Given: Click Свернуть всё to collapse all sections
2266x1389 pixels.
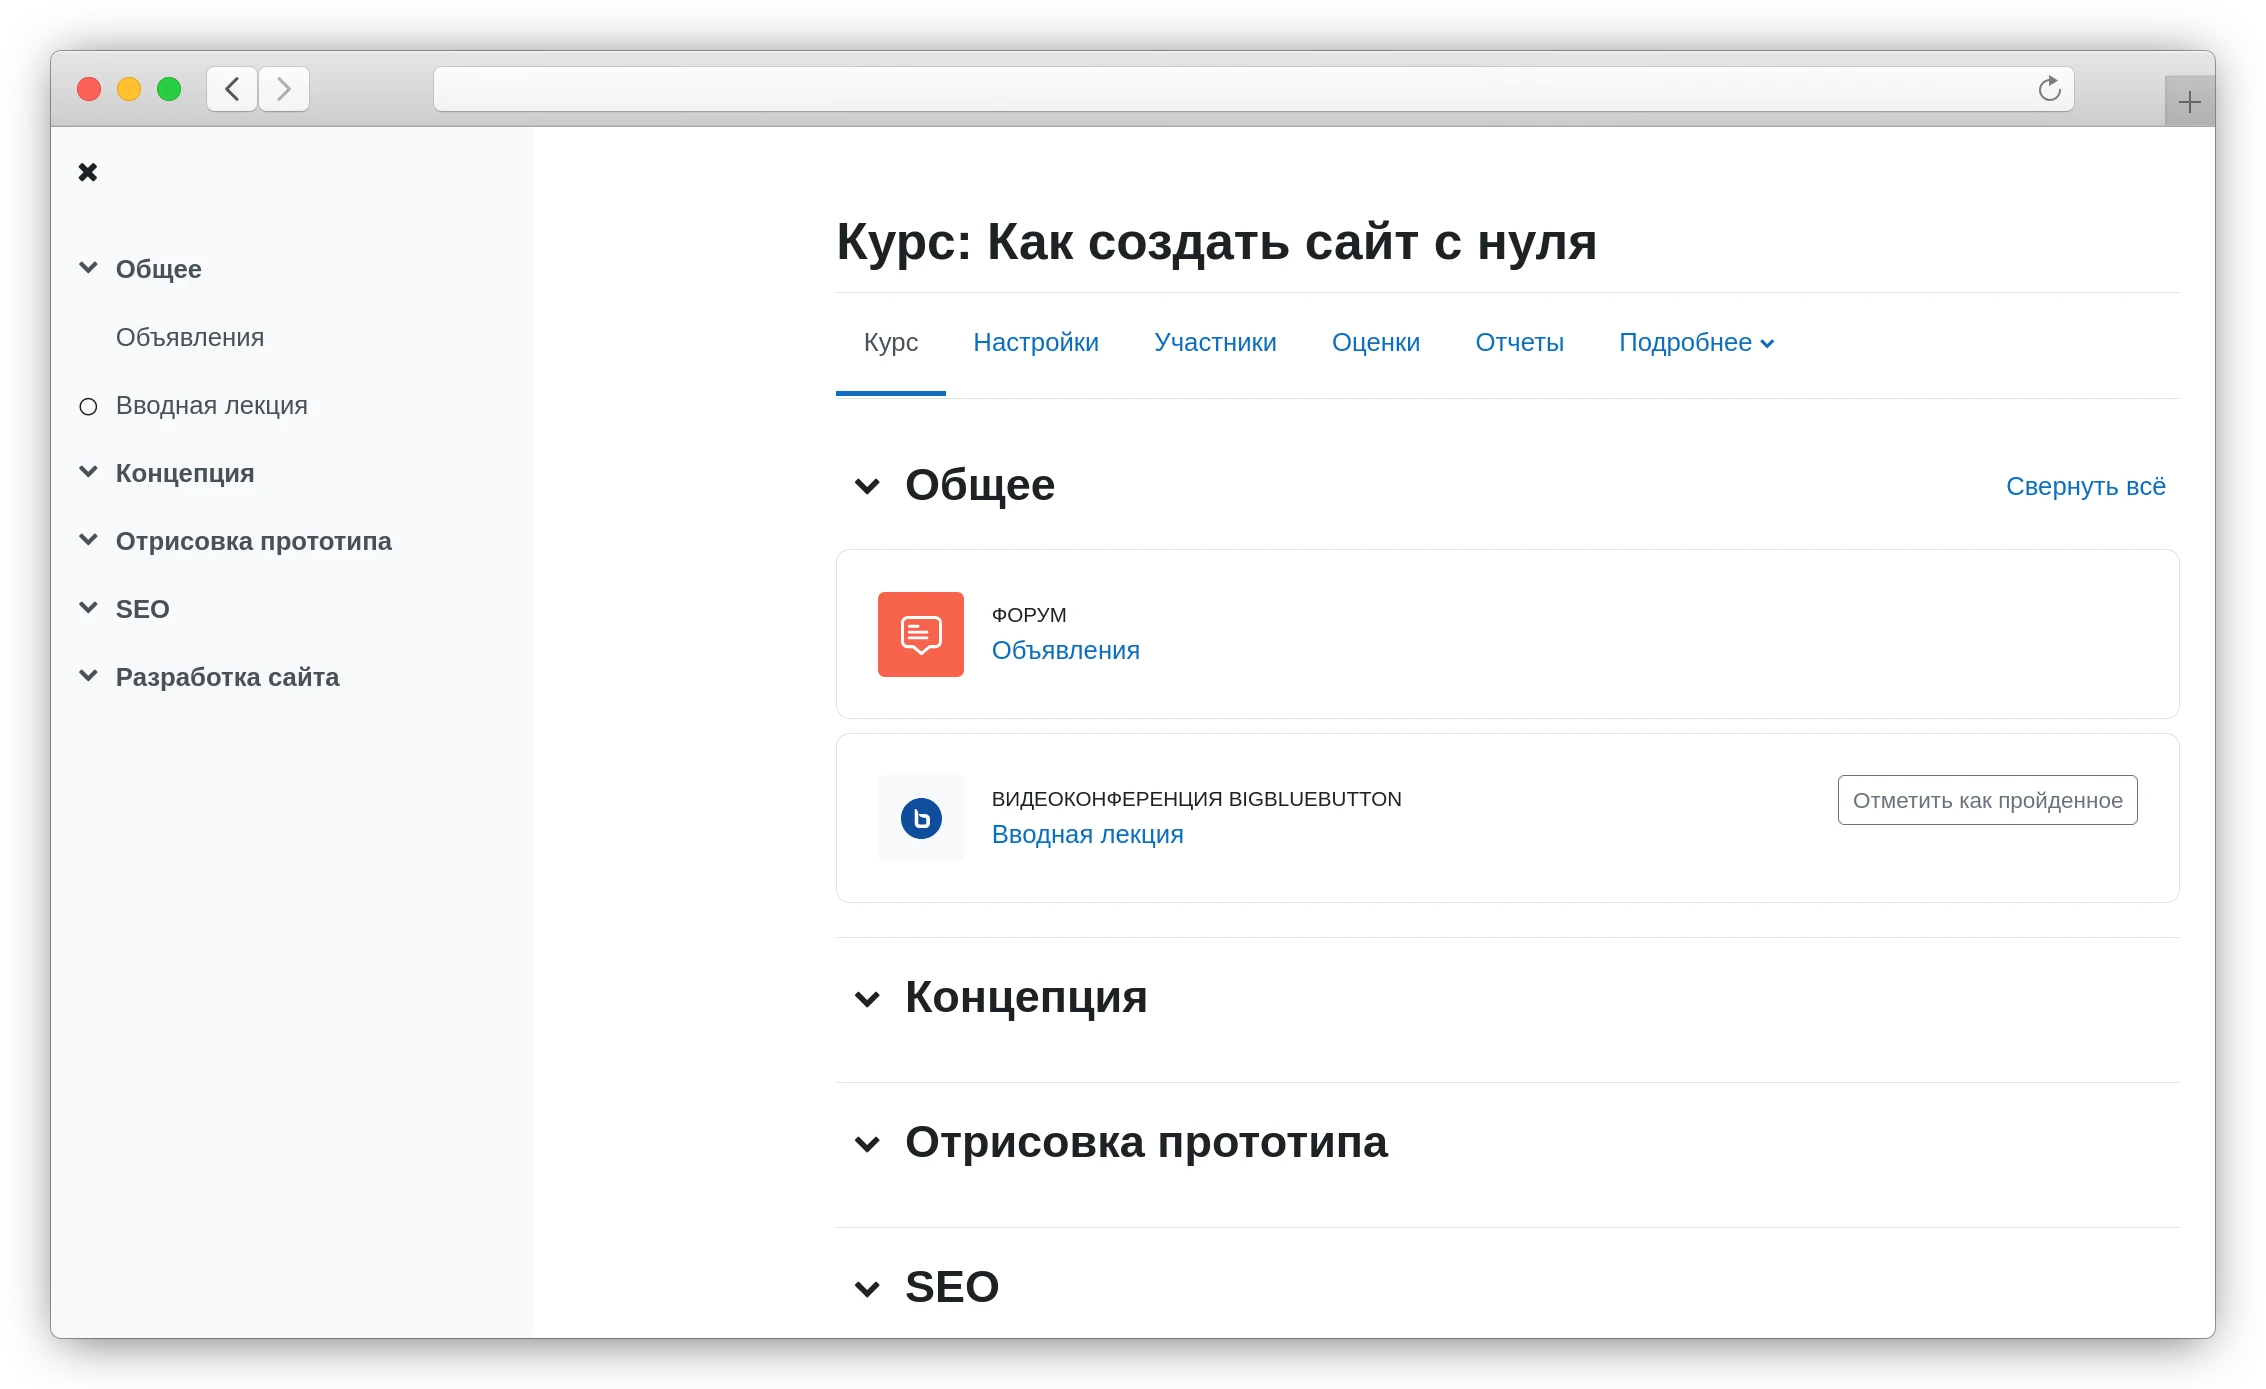Looking at the screenshot, I should pos(2085,486).
